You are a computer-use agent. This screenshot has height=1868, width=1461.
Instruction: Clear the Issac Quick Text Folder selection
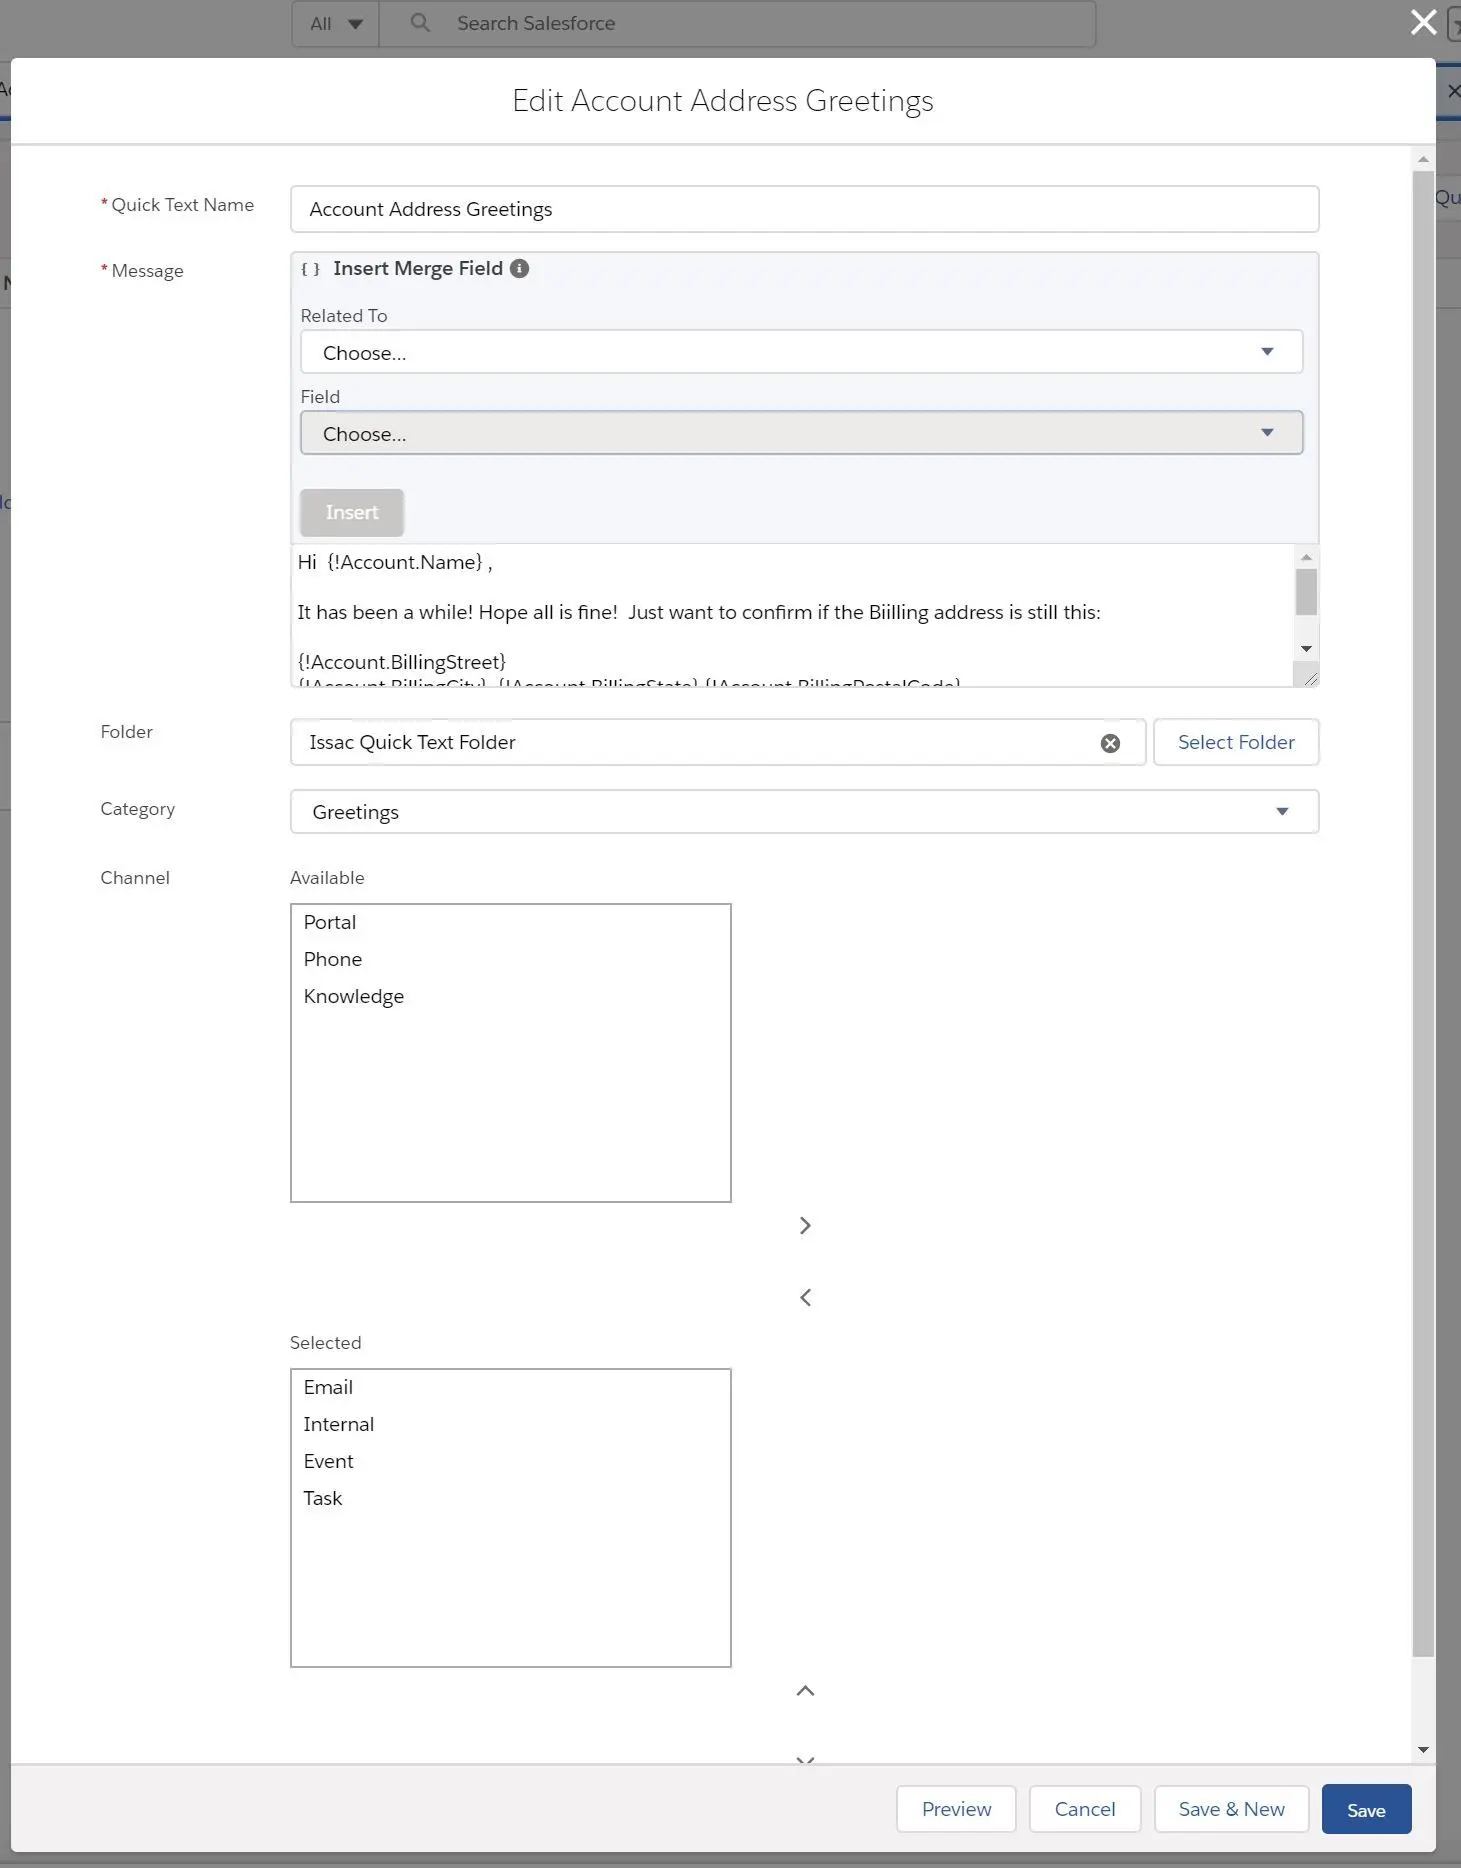(x=1110, y=743)
